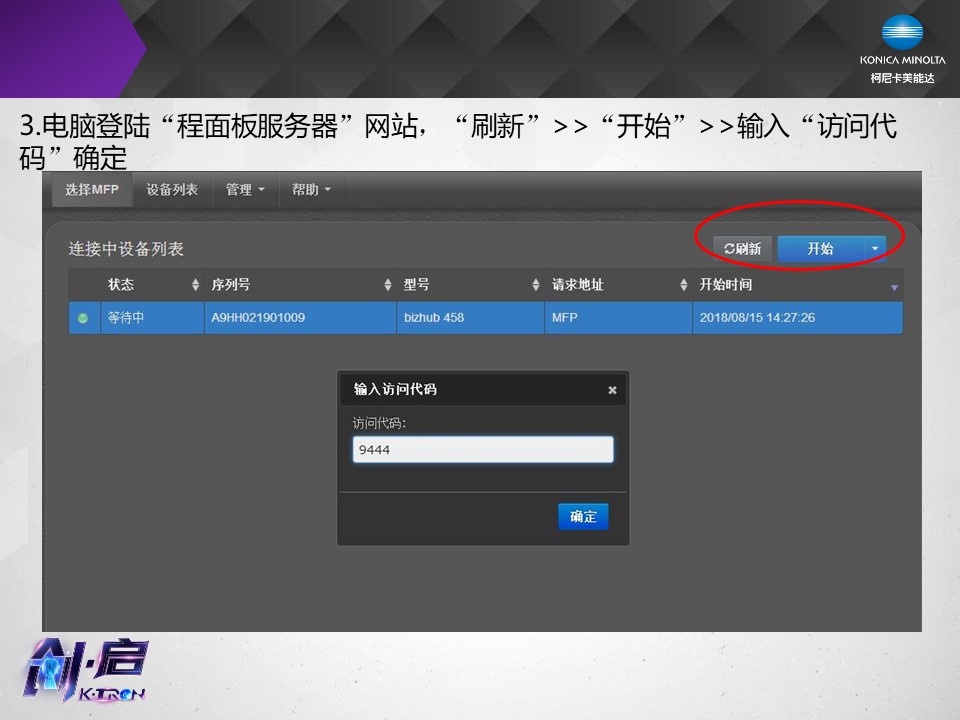Click the green status indicator in the device row
This screenshot has height=720, width=960.
pos(83,318)
